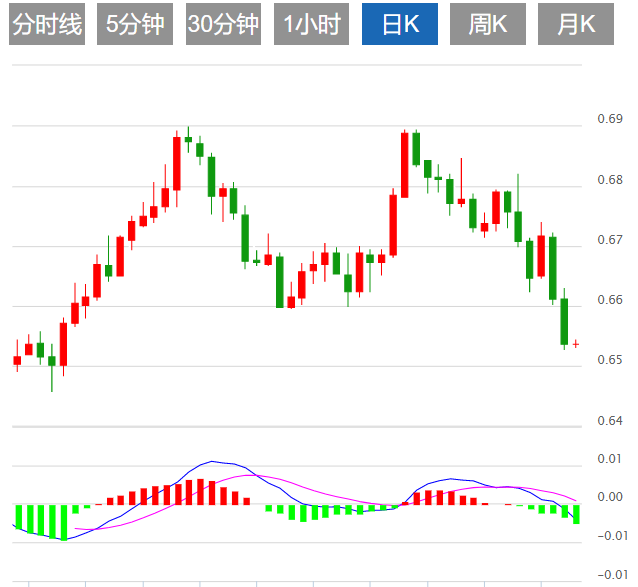Image resolution: width=638 pixels, height=587 pixels.
Task: Click the 0.69 price axis label
Action: pyautogui.click(x=610, y=119)
